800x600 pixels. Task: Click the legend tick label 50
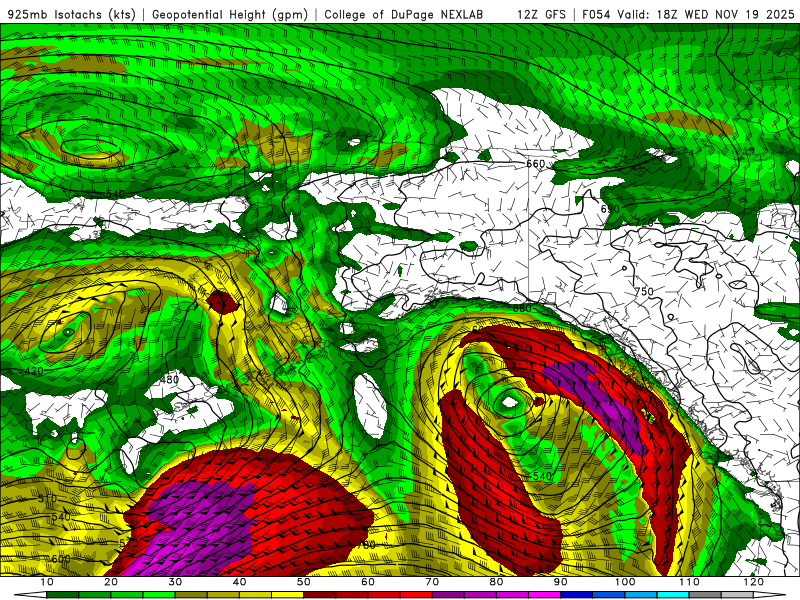click(x=304, y=582)
